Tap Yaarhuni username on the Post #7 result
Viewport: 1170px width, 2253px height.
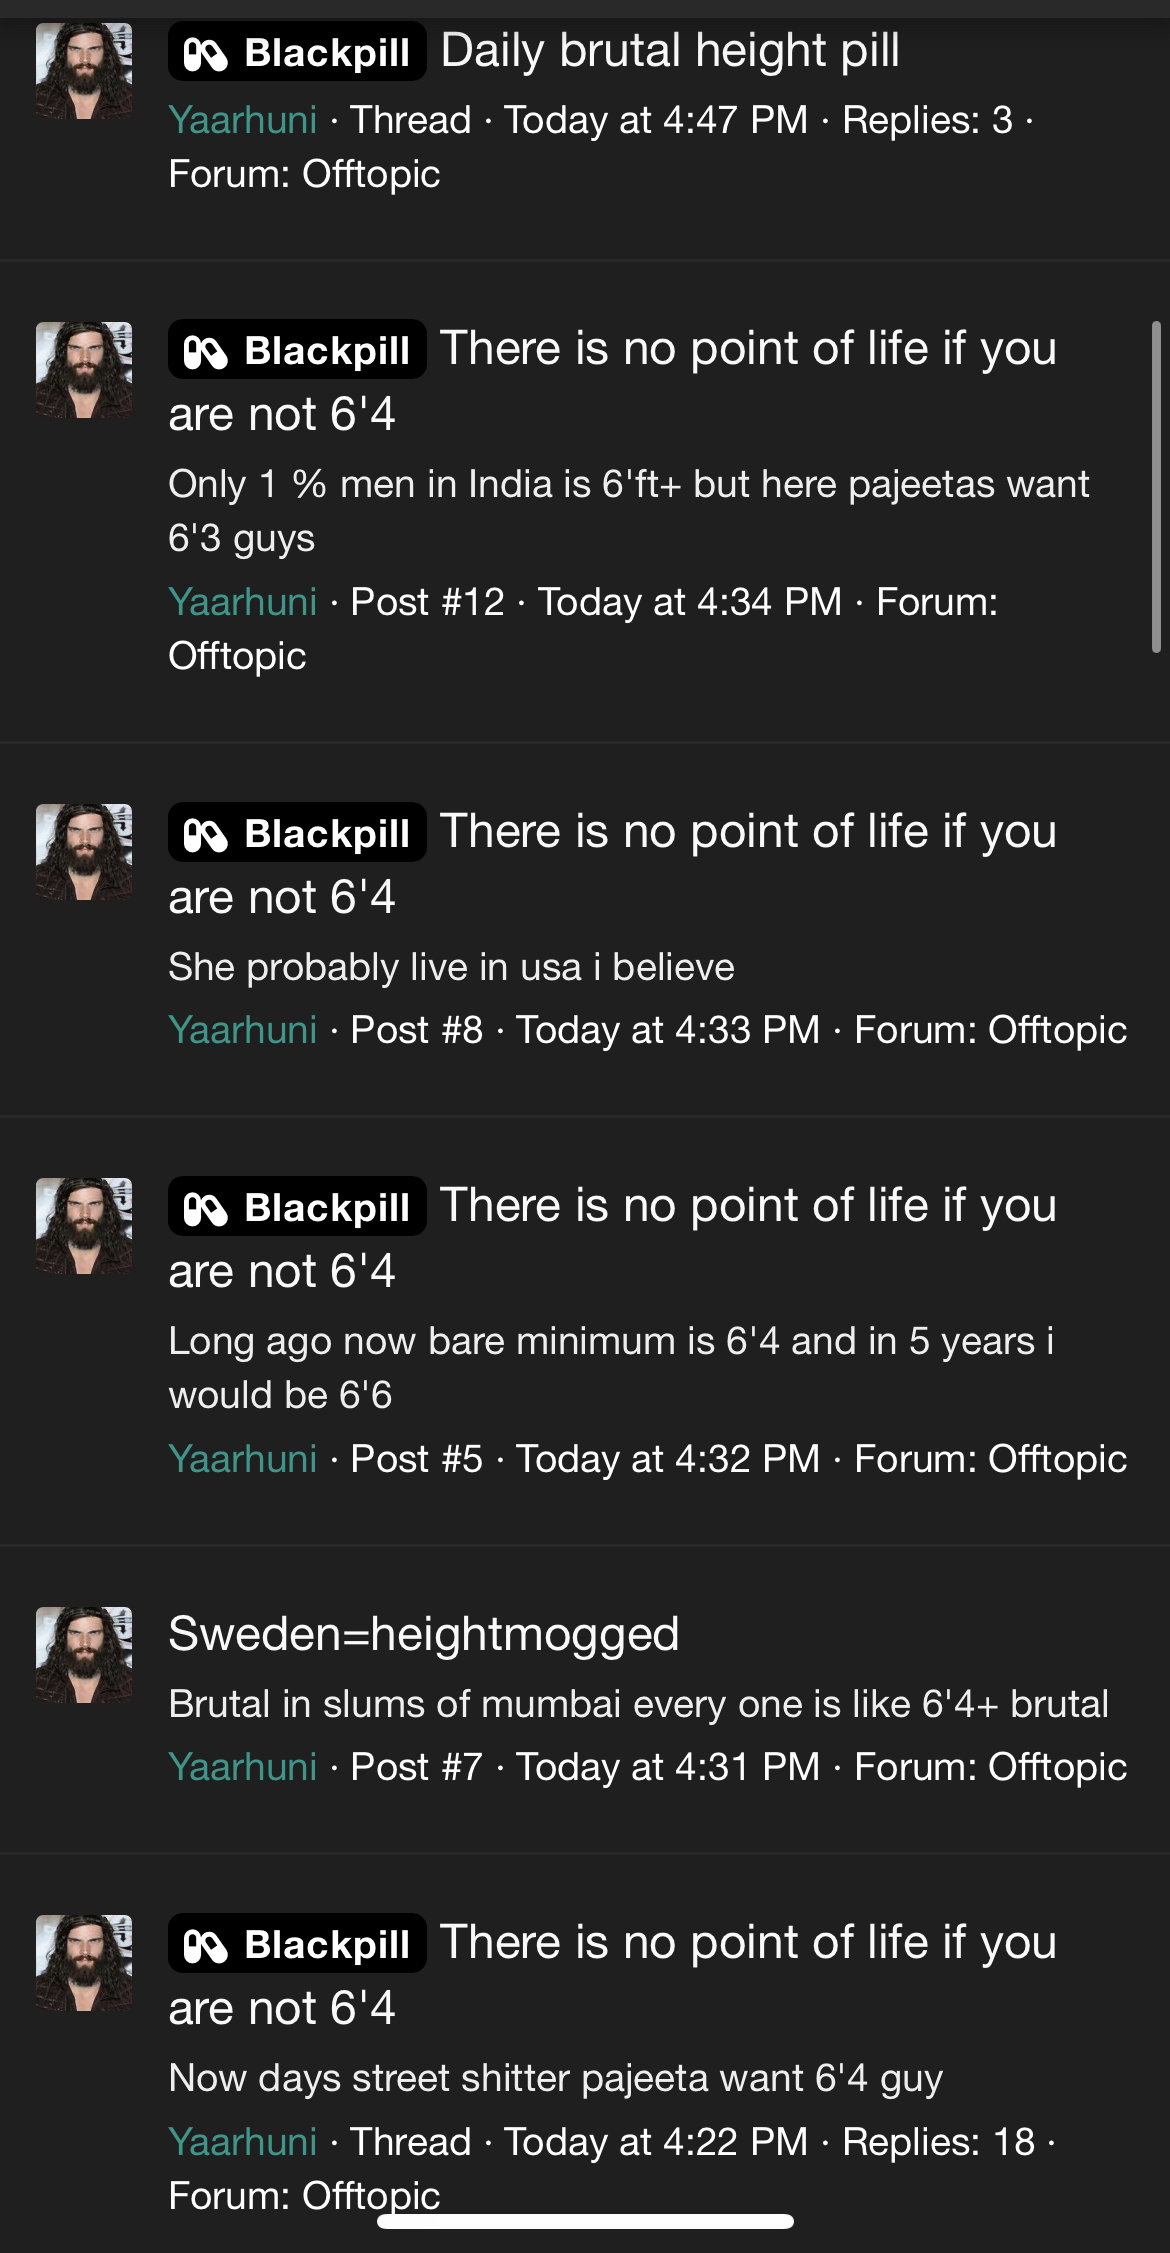(243, 1767)
